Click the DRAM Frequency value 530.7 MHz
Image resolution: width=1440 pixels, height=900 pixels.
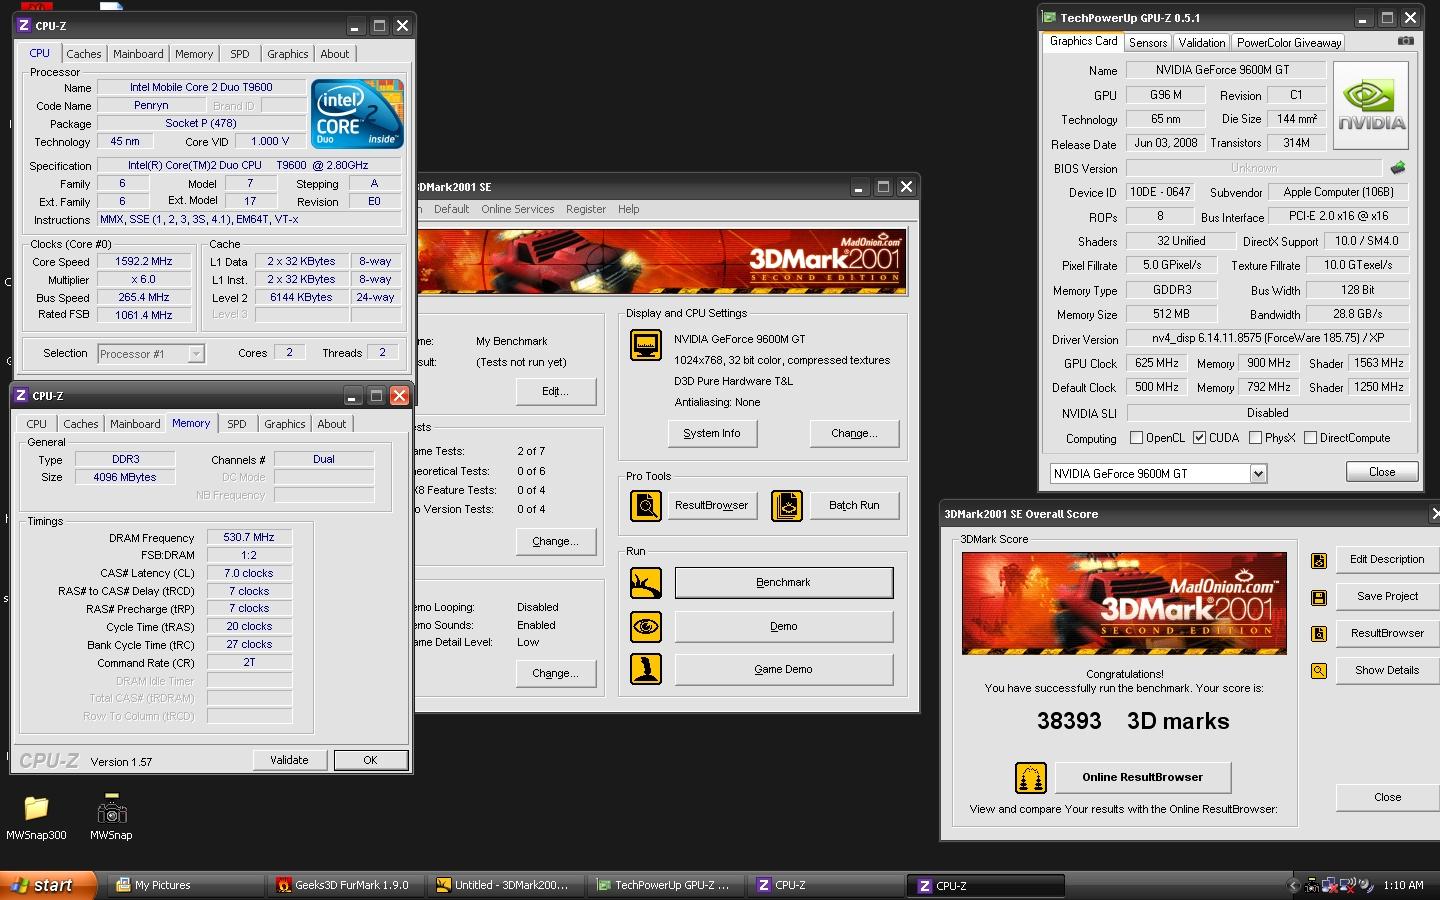tap(249, 537)
